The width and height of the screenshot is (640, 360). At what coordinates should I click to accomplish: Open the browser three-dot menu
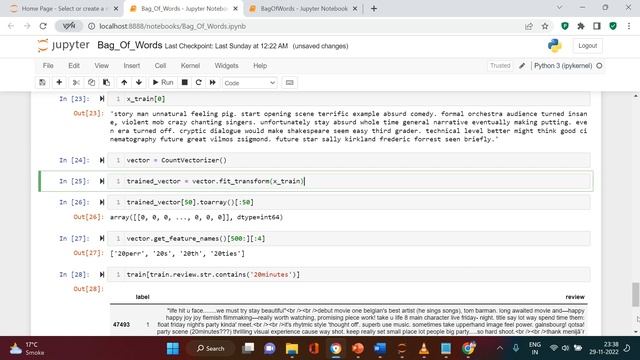coord(629,26)
